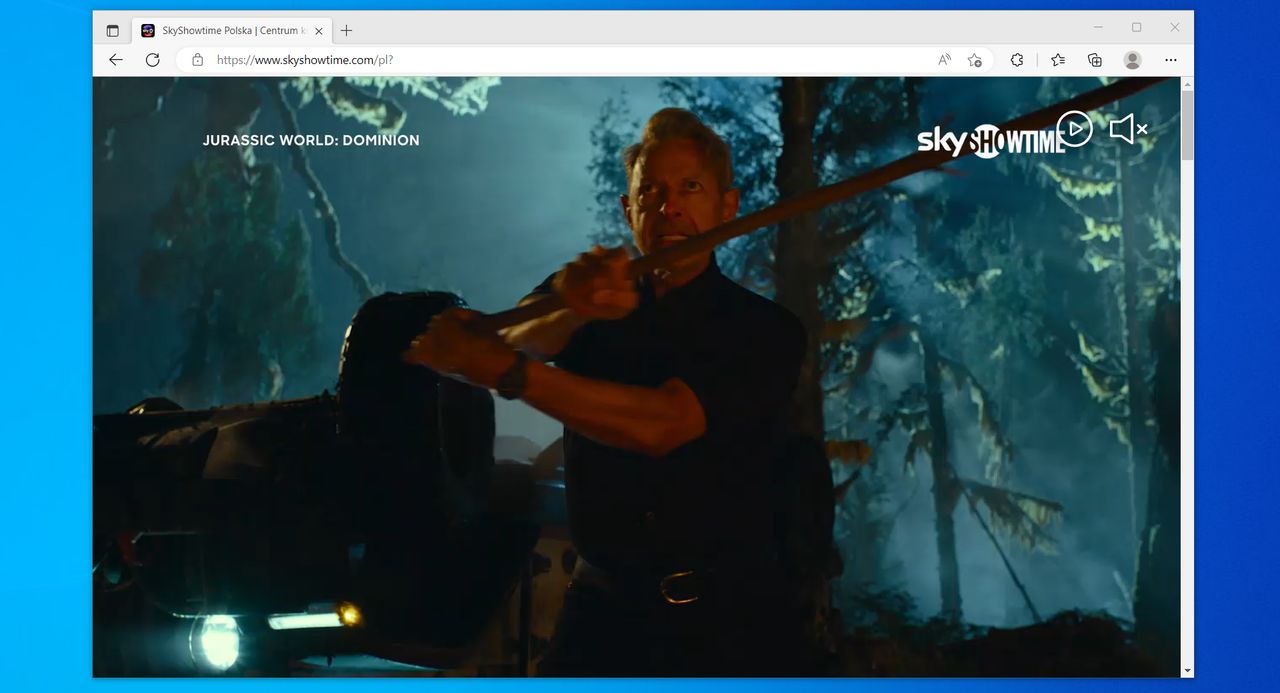Screen dimensions: 1280x693
Task: Open the Collections icon
Action: point(1095,60)
